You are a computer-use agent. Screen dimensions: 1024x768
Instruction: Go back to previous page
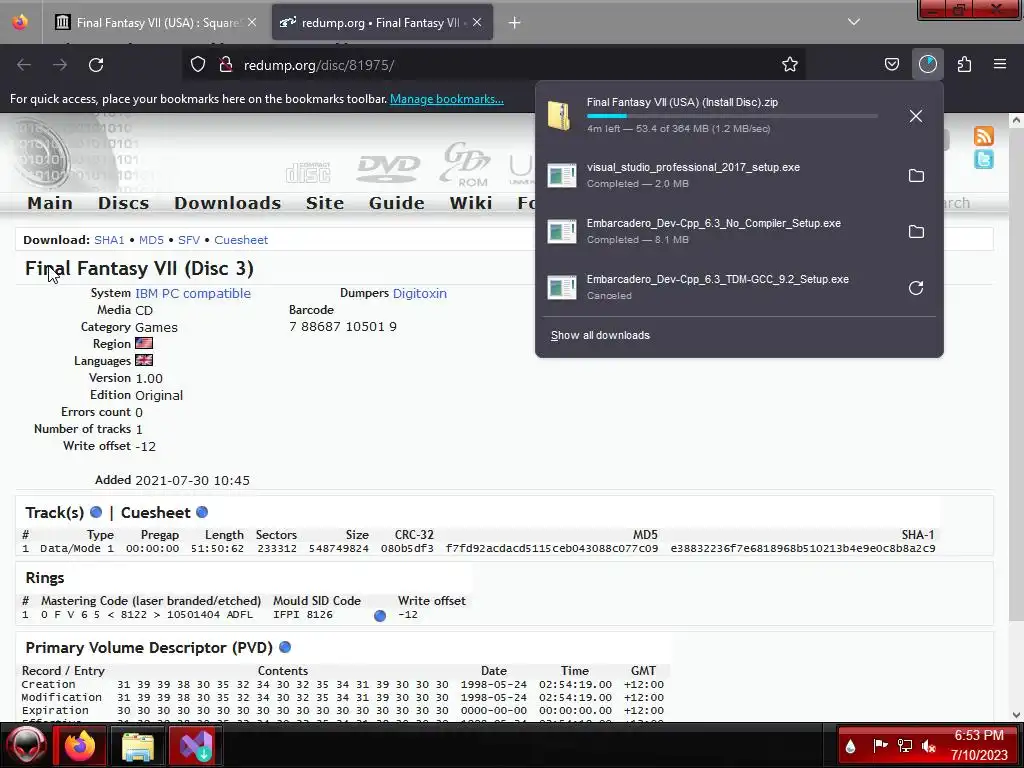tap(24, 65)
